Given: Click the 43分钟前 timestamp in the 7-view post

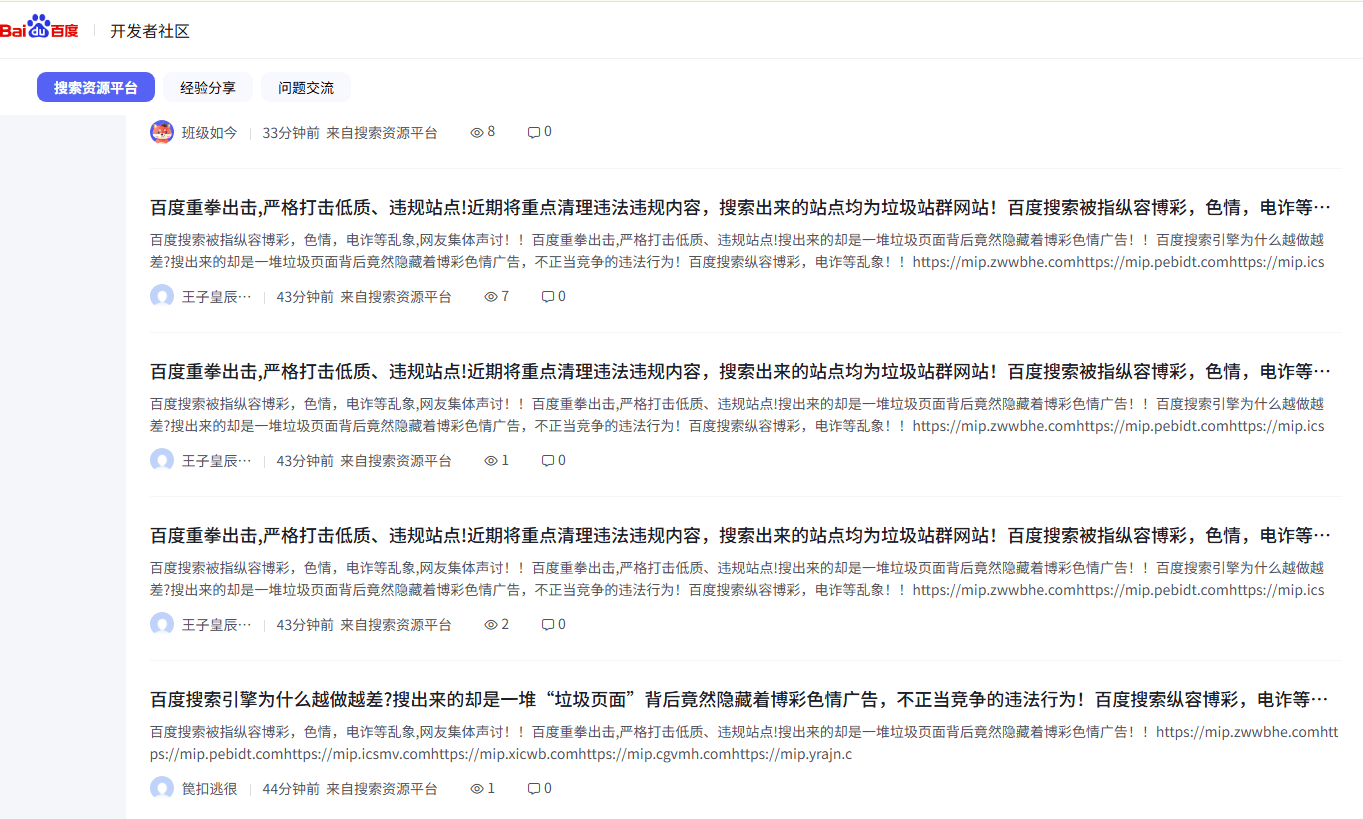Looking at the screenshot, I should [305, 296].
